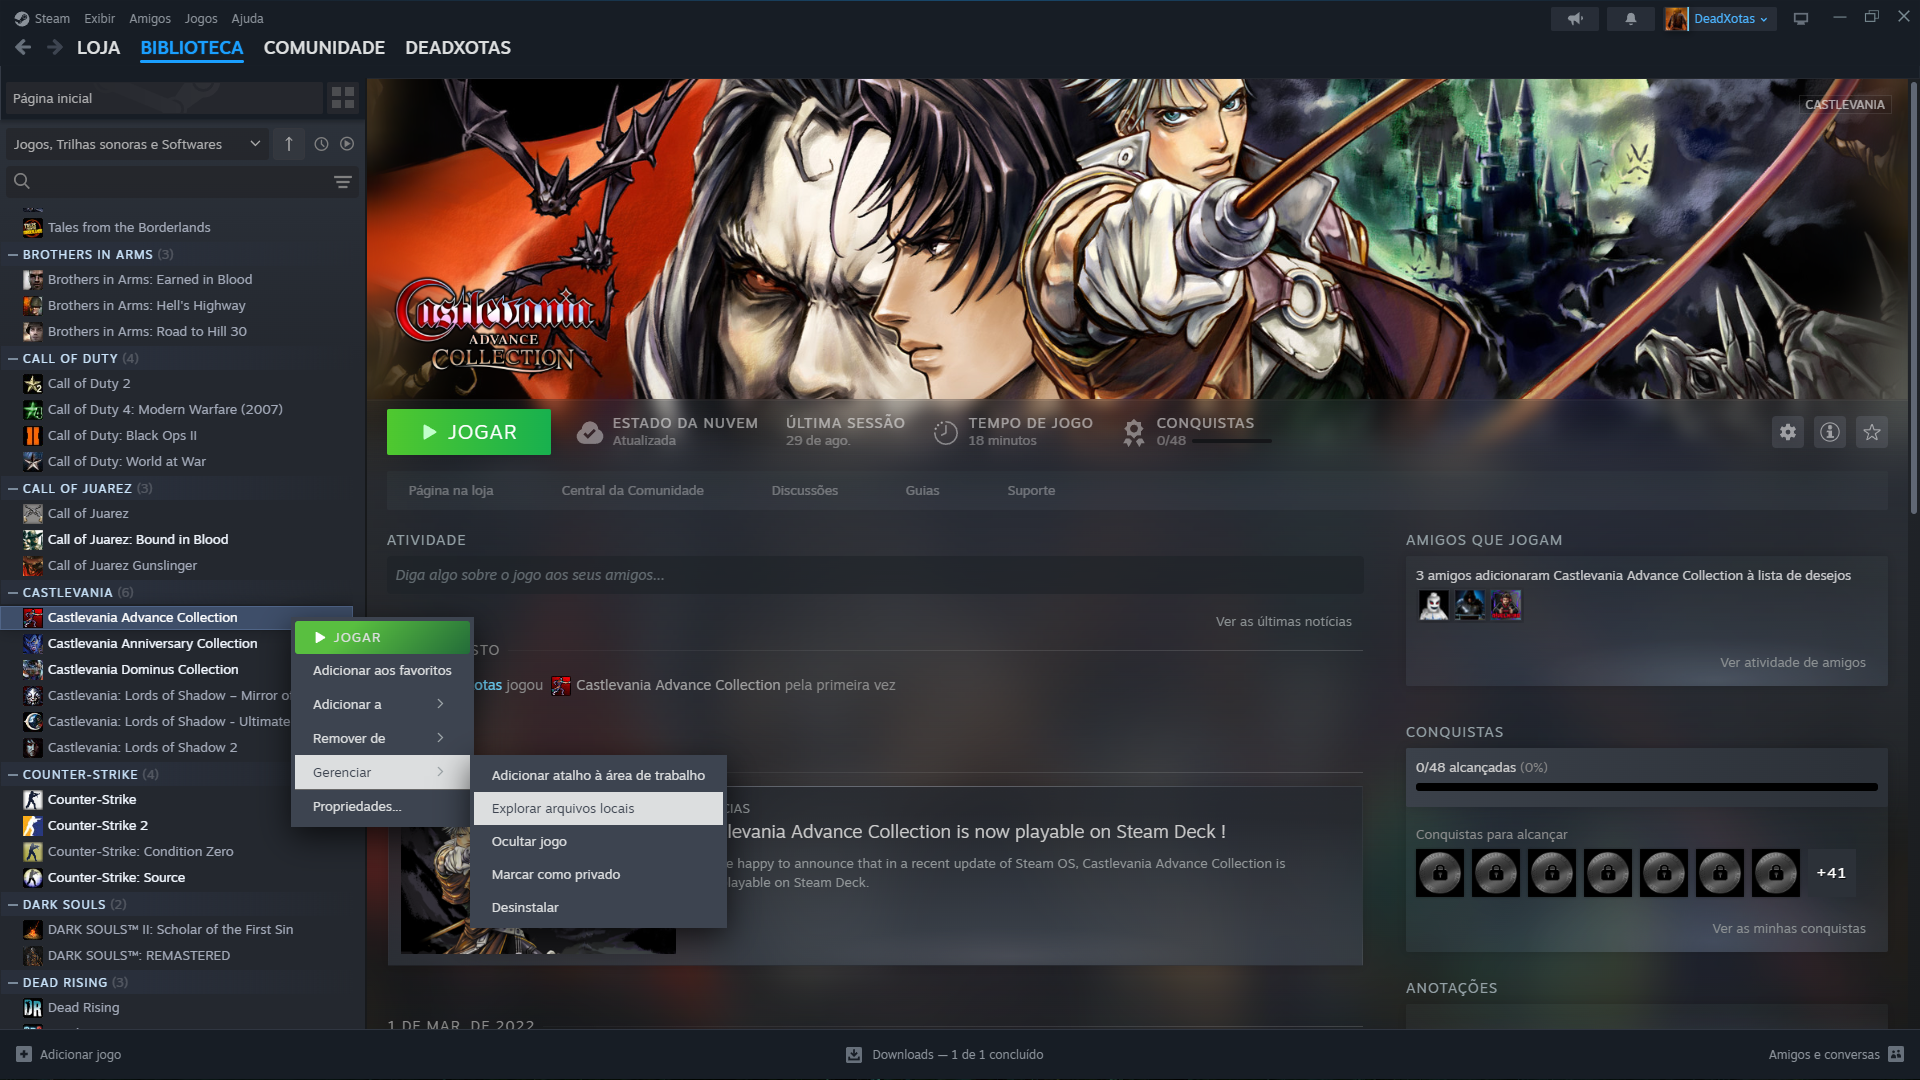Open Ver as minhas conquistas link

(1788, 929)
